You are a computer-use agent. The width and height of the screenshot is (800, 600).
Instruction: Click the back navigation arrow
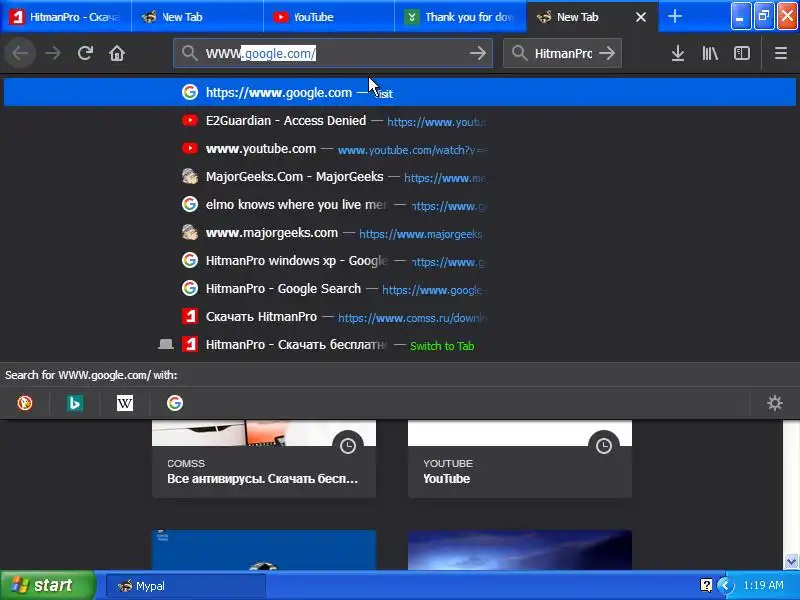(x=20, y=53)
